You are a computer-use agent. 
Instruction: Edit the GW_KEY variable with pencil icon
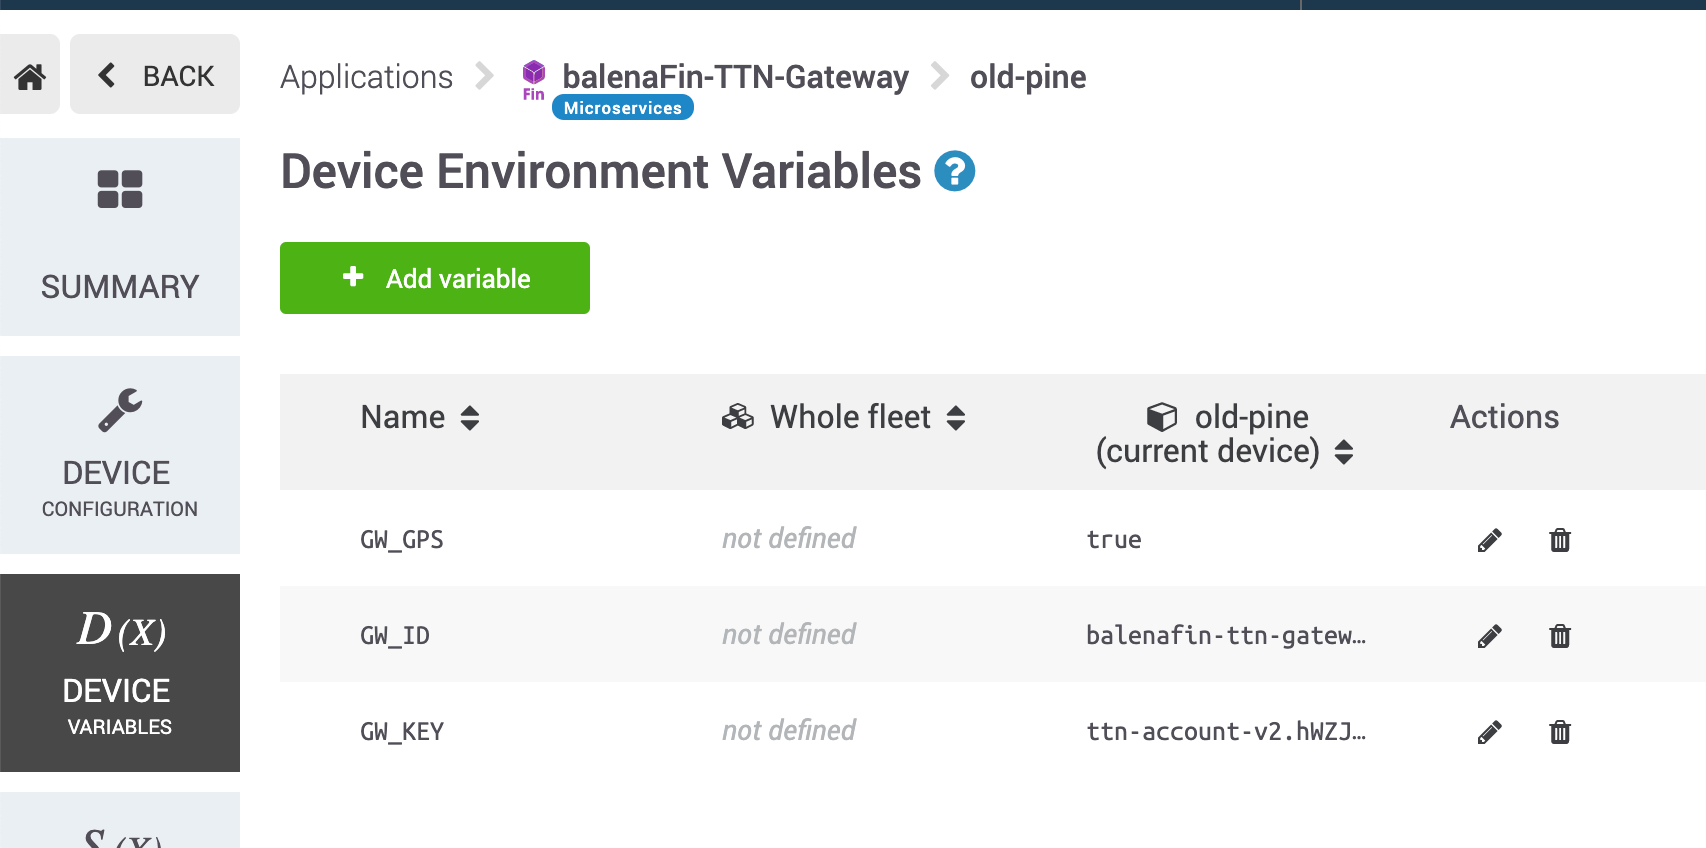click(x=1489, y=732)
